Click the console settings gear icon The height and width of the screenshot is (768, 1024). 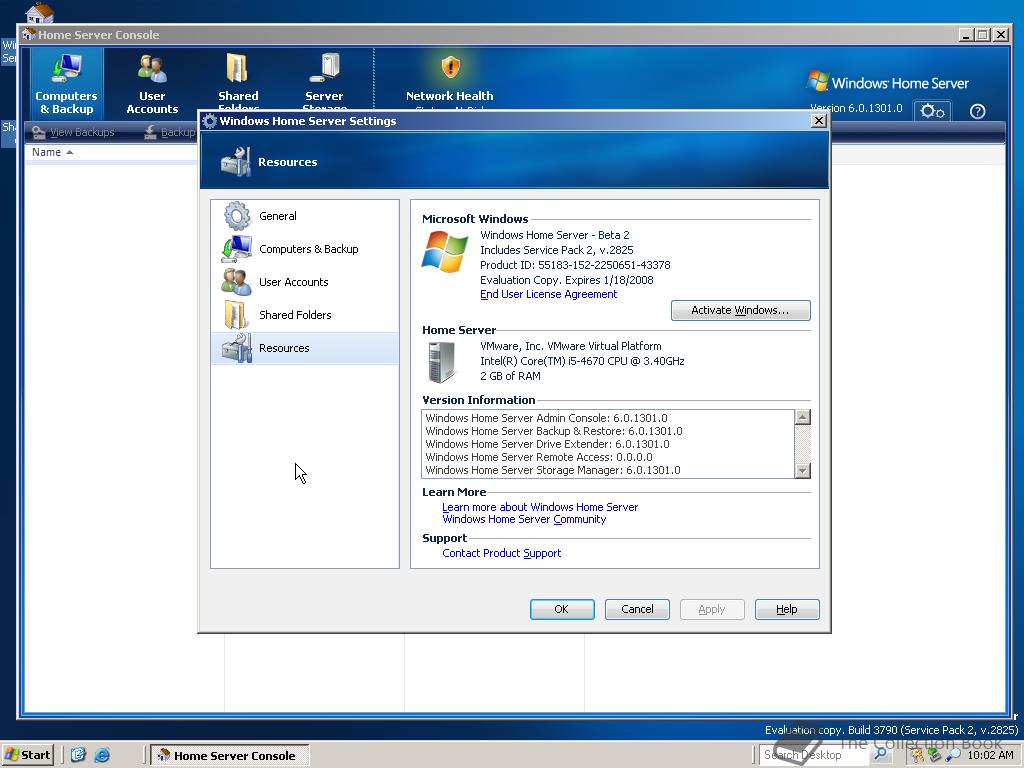(x=932, y=112)
